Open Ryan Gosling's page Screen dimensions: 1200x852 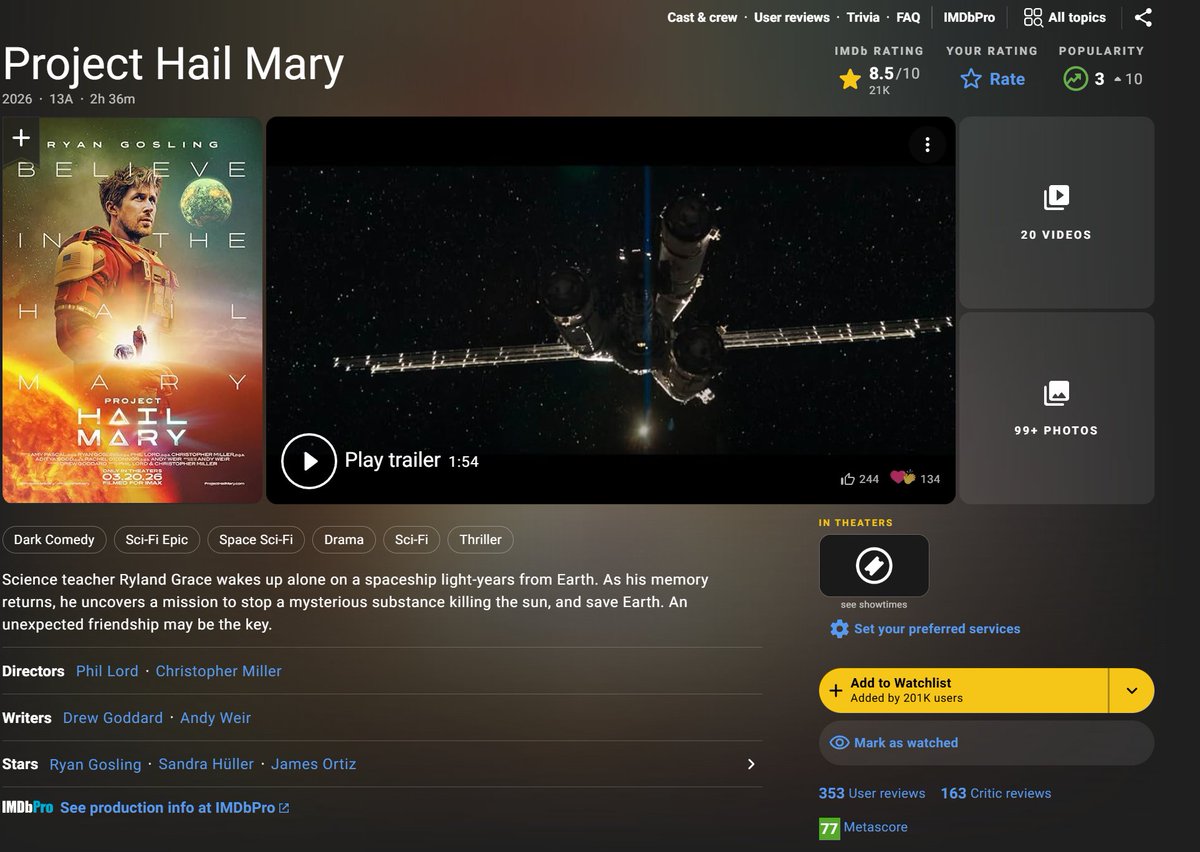96,764
